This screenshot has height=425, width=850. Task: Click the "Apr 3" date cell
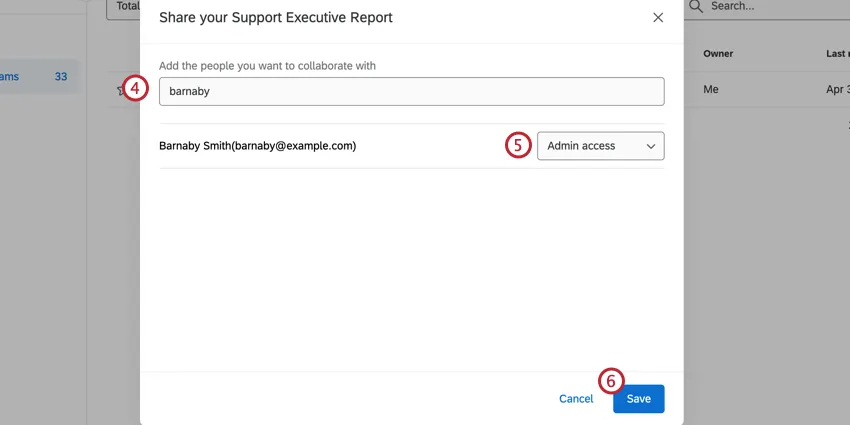tap(836, 89)
